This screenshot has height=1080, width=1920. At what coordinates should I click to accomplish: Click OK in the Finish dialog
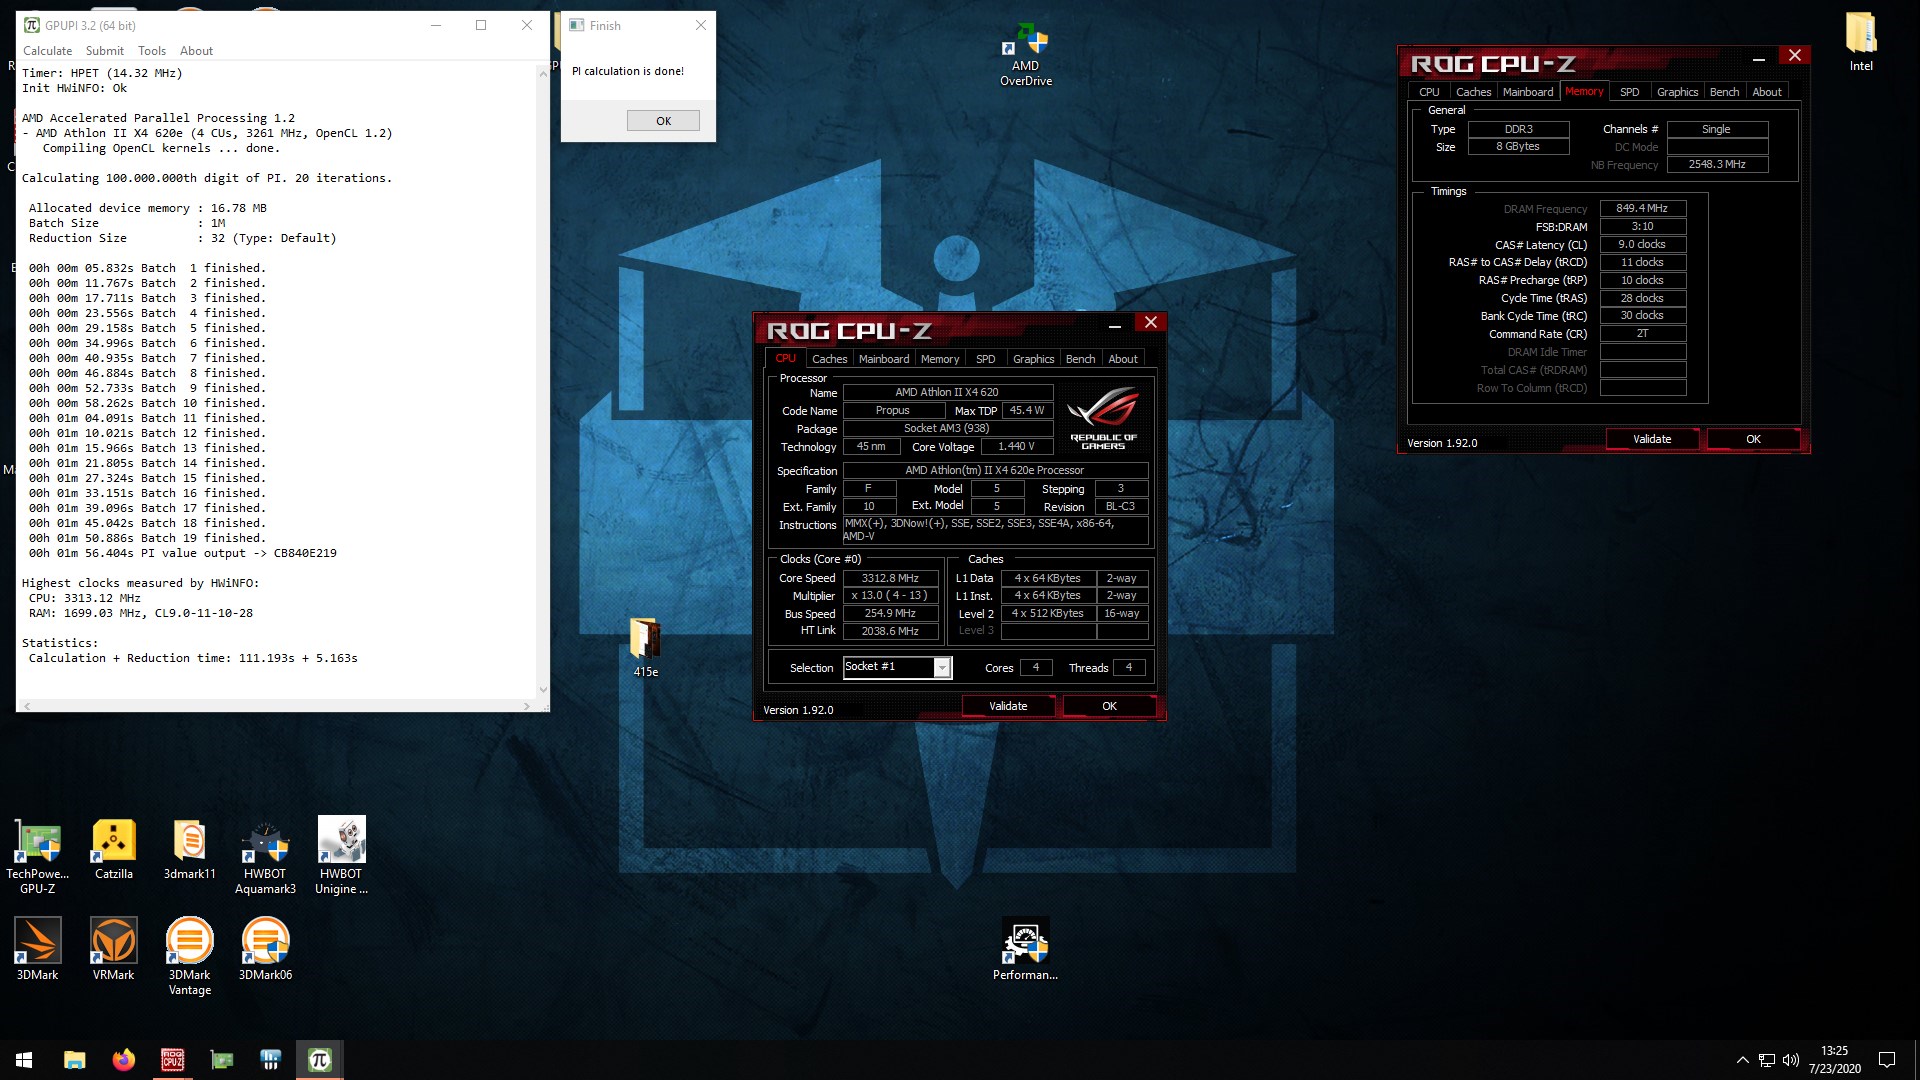point(663,121)
